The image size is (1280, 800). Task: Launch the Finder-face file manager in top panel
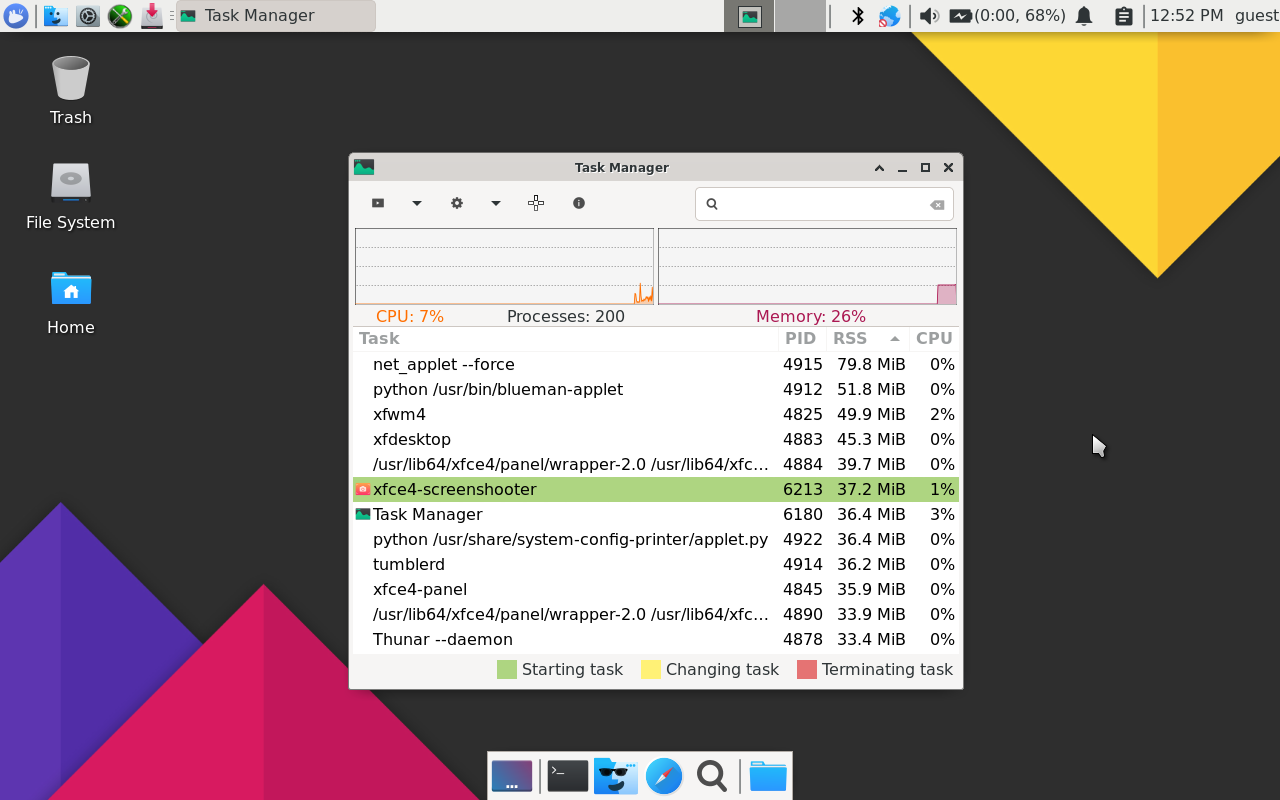(56, 16)
